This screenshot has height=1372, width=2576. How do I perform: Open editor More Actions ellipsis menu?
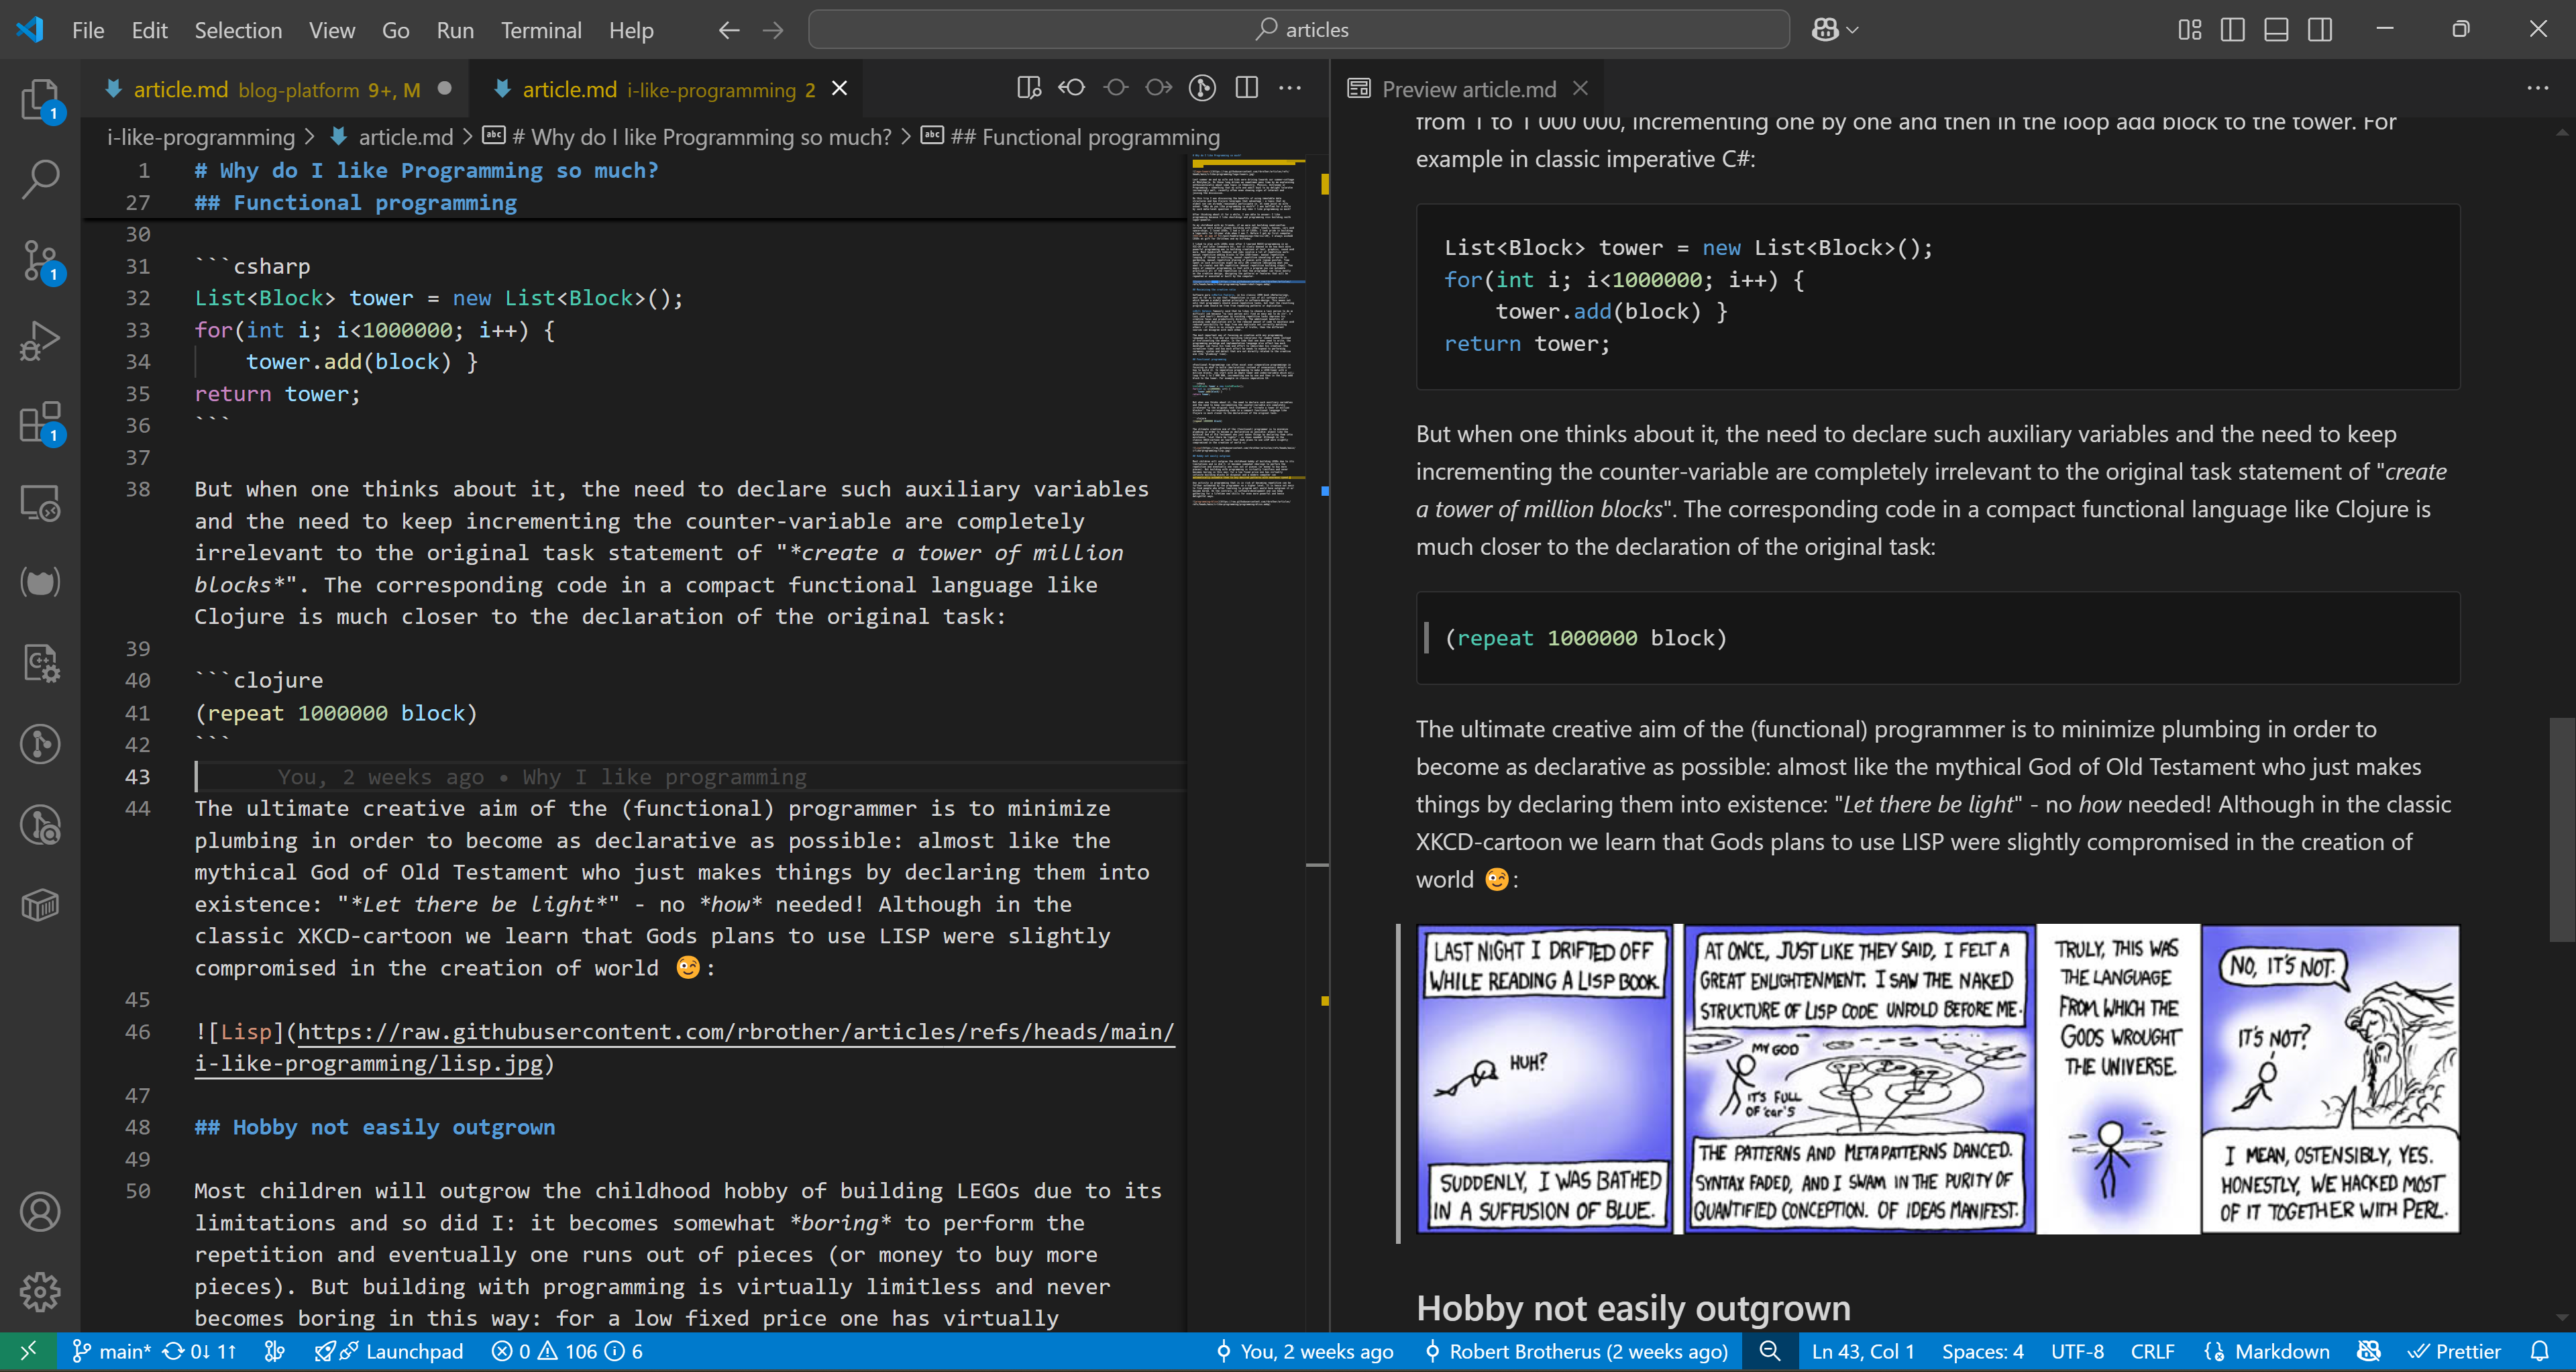coord(1290,88)
